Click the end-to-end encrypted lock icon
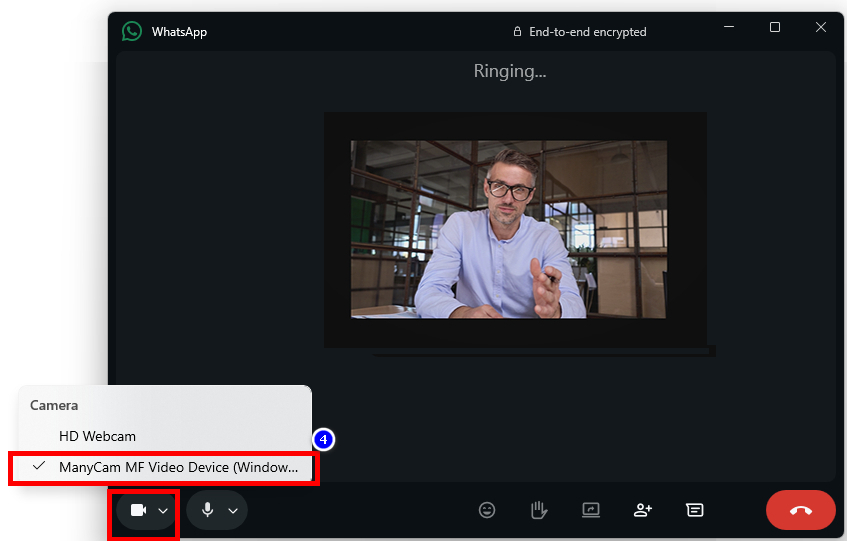The image size is (847, 541). point(517,32)
